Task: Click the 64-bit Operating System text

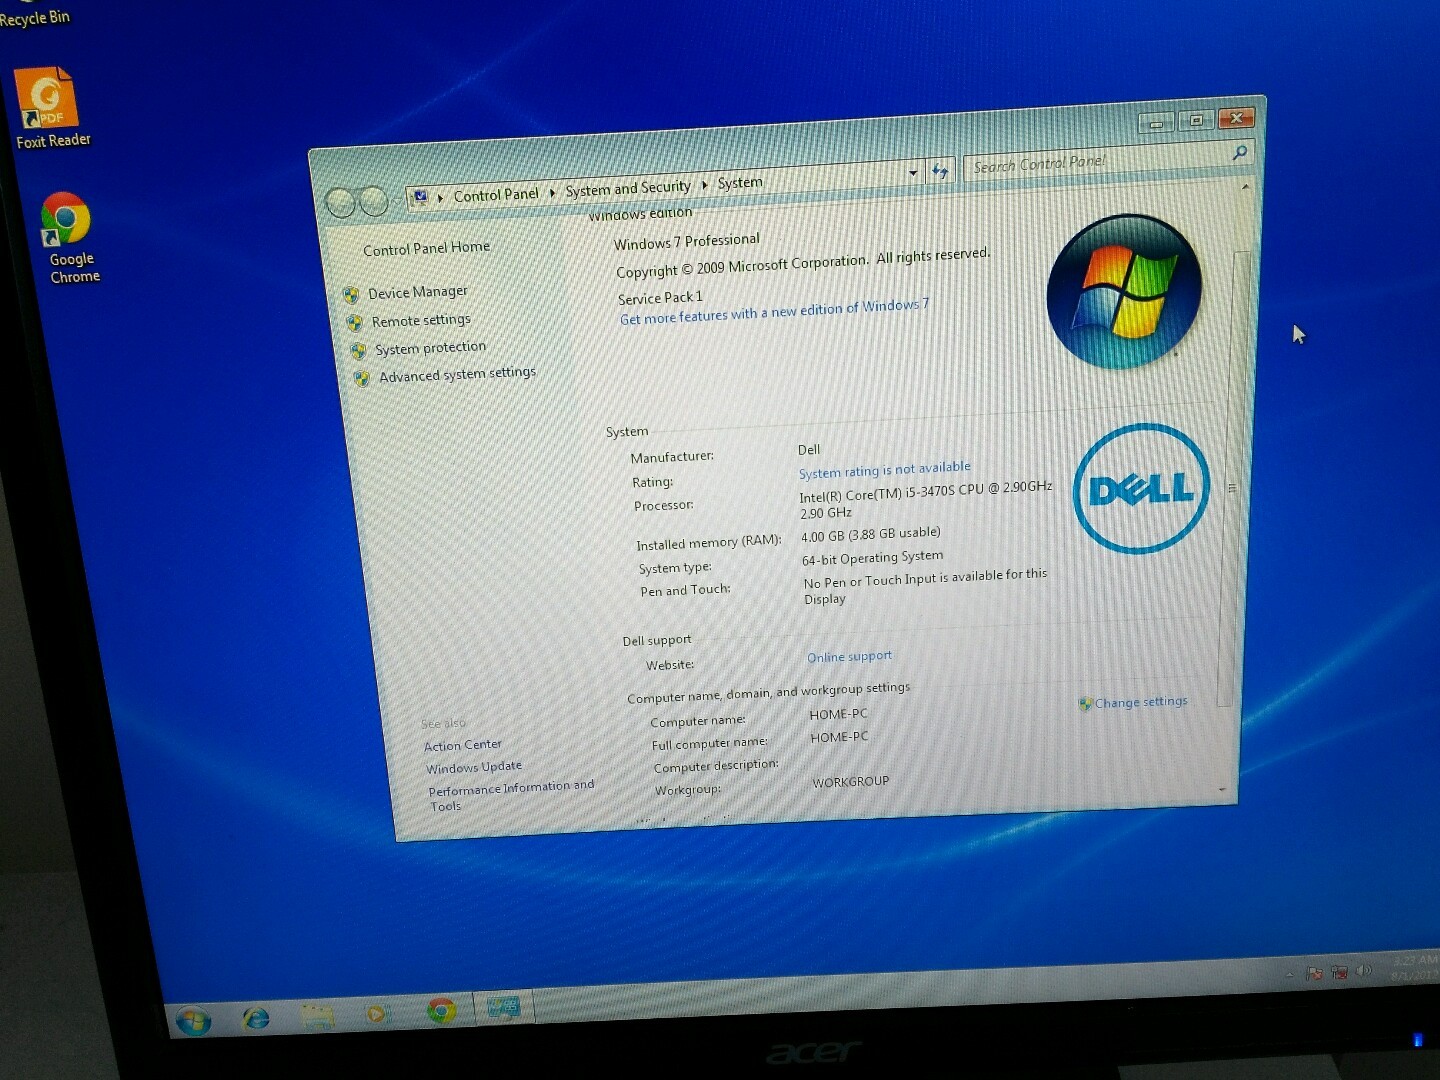Action: tap(872, 557)
